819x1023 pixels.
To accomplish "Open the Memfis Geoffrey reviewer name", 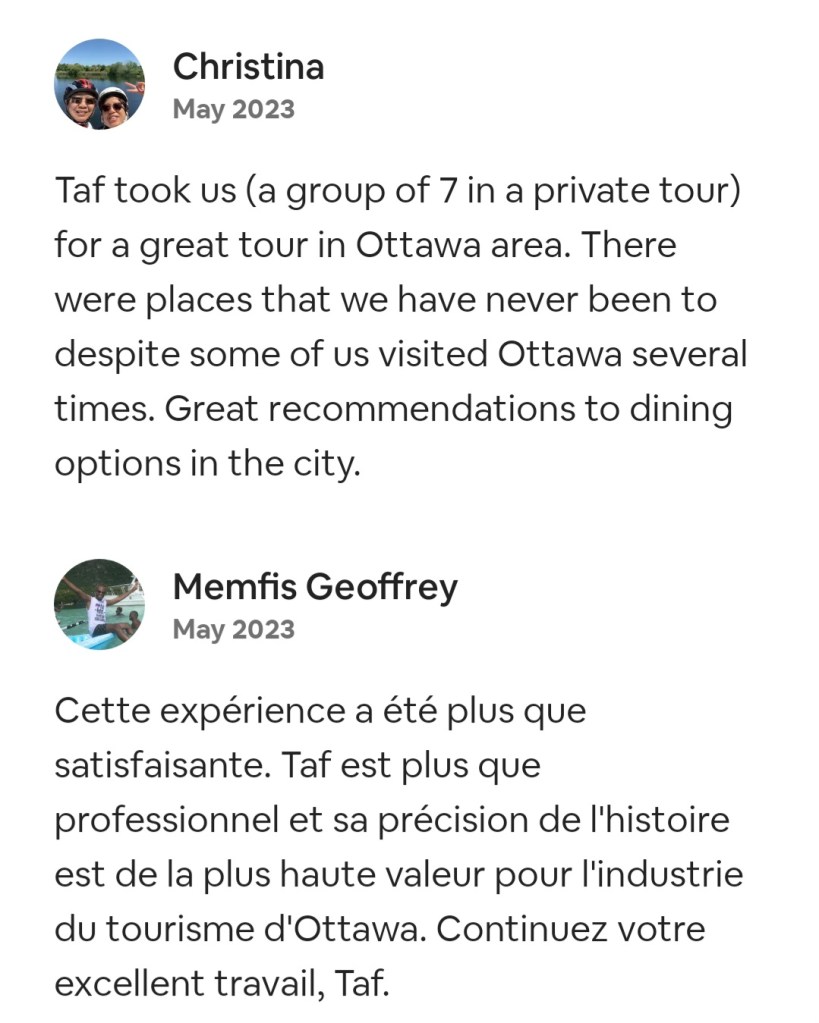I will pos(315,587).
